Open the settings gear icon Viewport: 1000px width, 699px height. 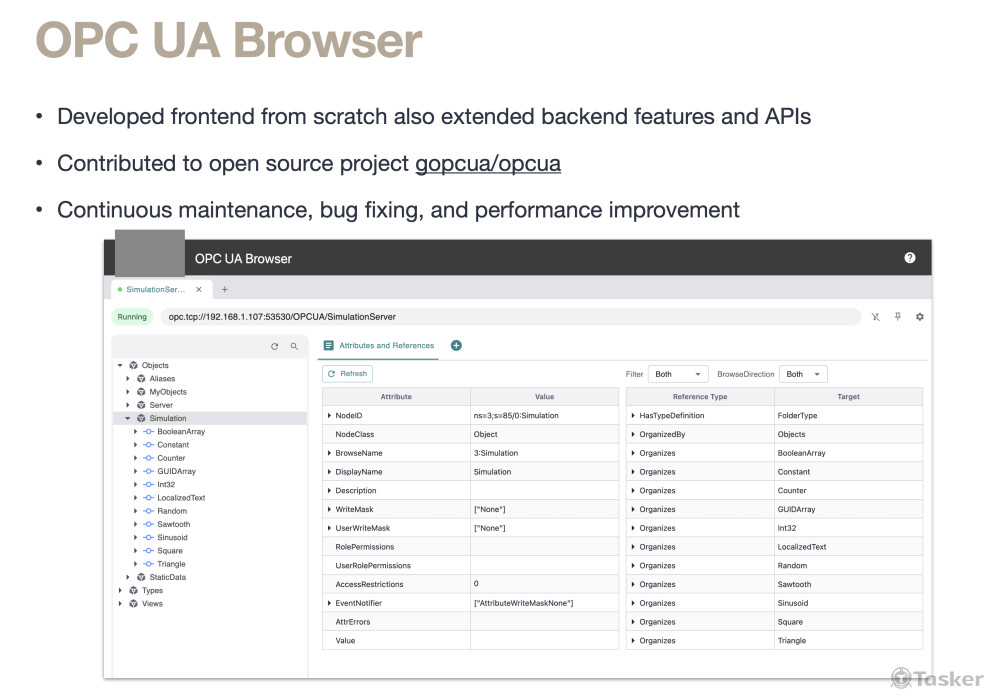(919, 317)
